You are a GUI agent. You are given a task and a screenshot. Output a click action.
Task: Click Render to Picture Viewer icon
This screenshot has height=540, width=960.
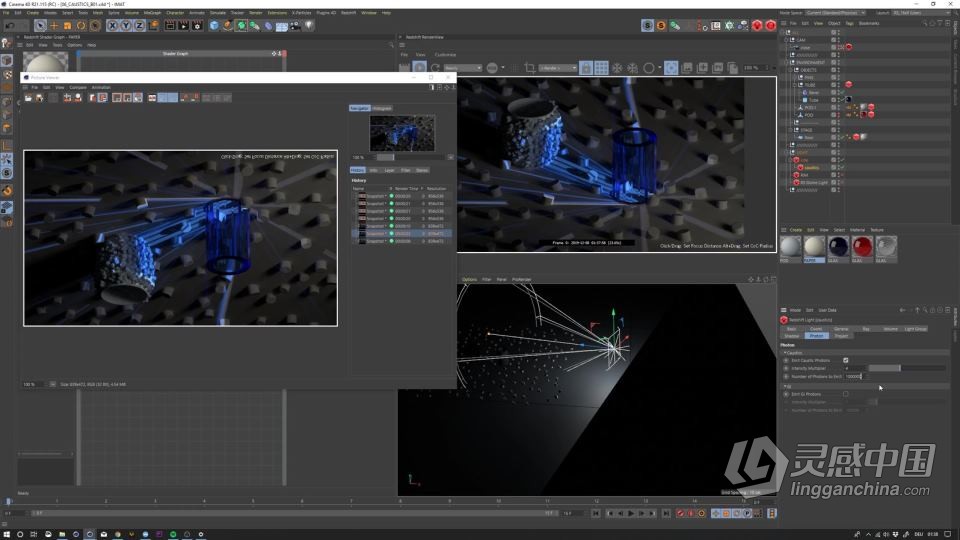pyautogui.click(x=184, y=26)
